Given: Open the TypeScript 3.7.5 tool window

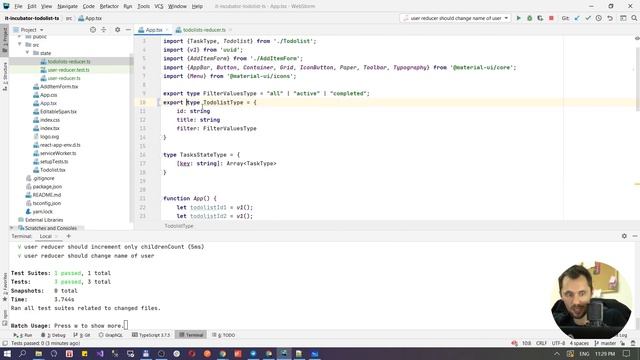Looking at the screenshot, I should click(x=151, y=335).
